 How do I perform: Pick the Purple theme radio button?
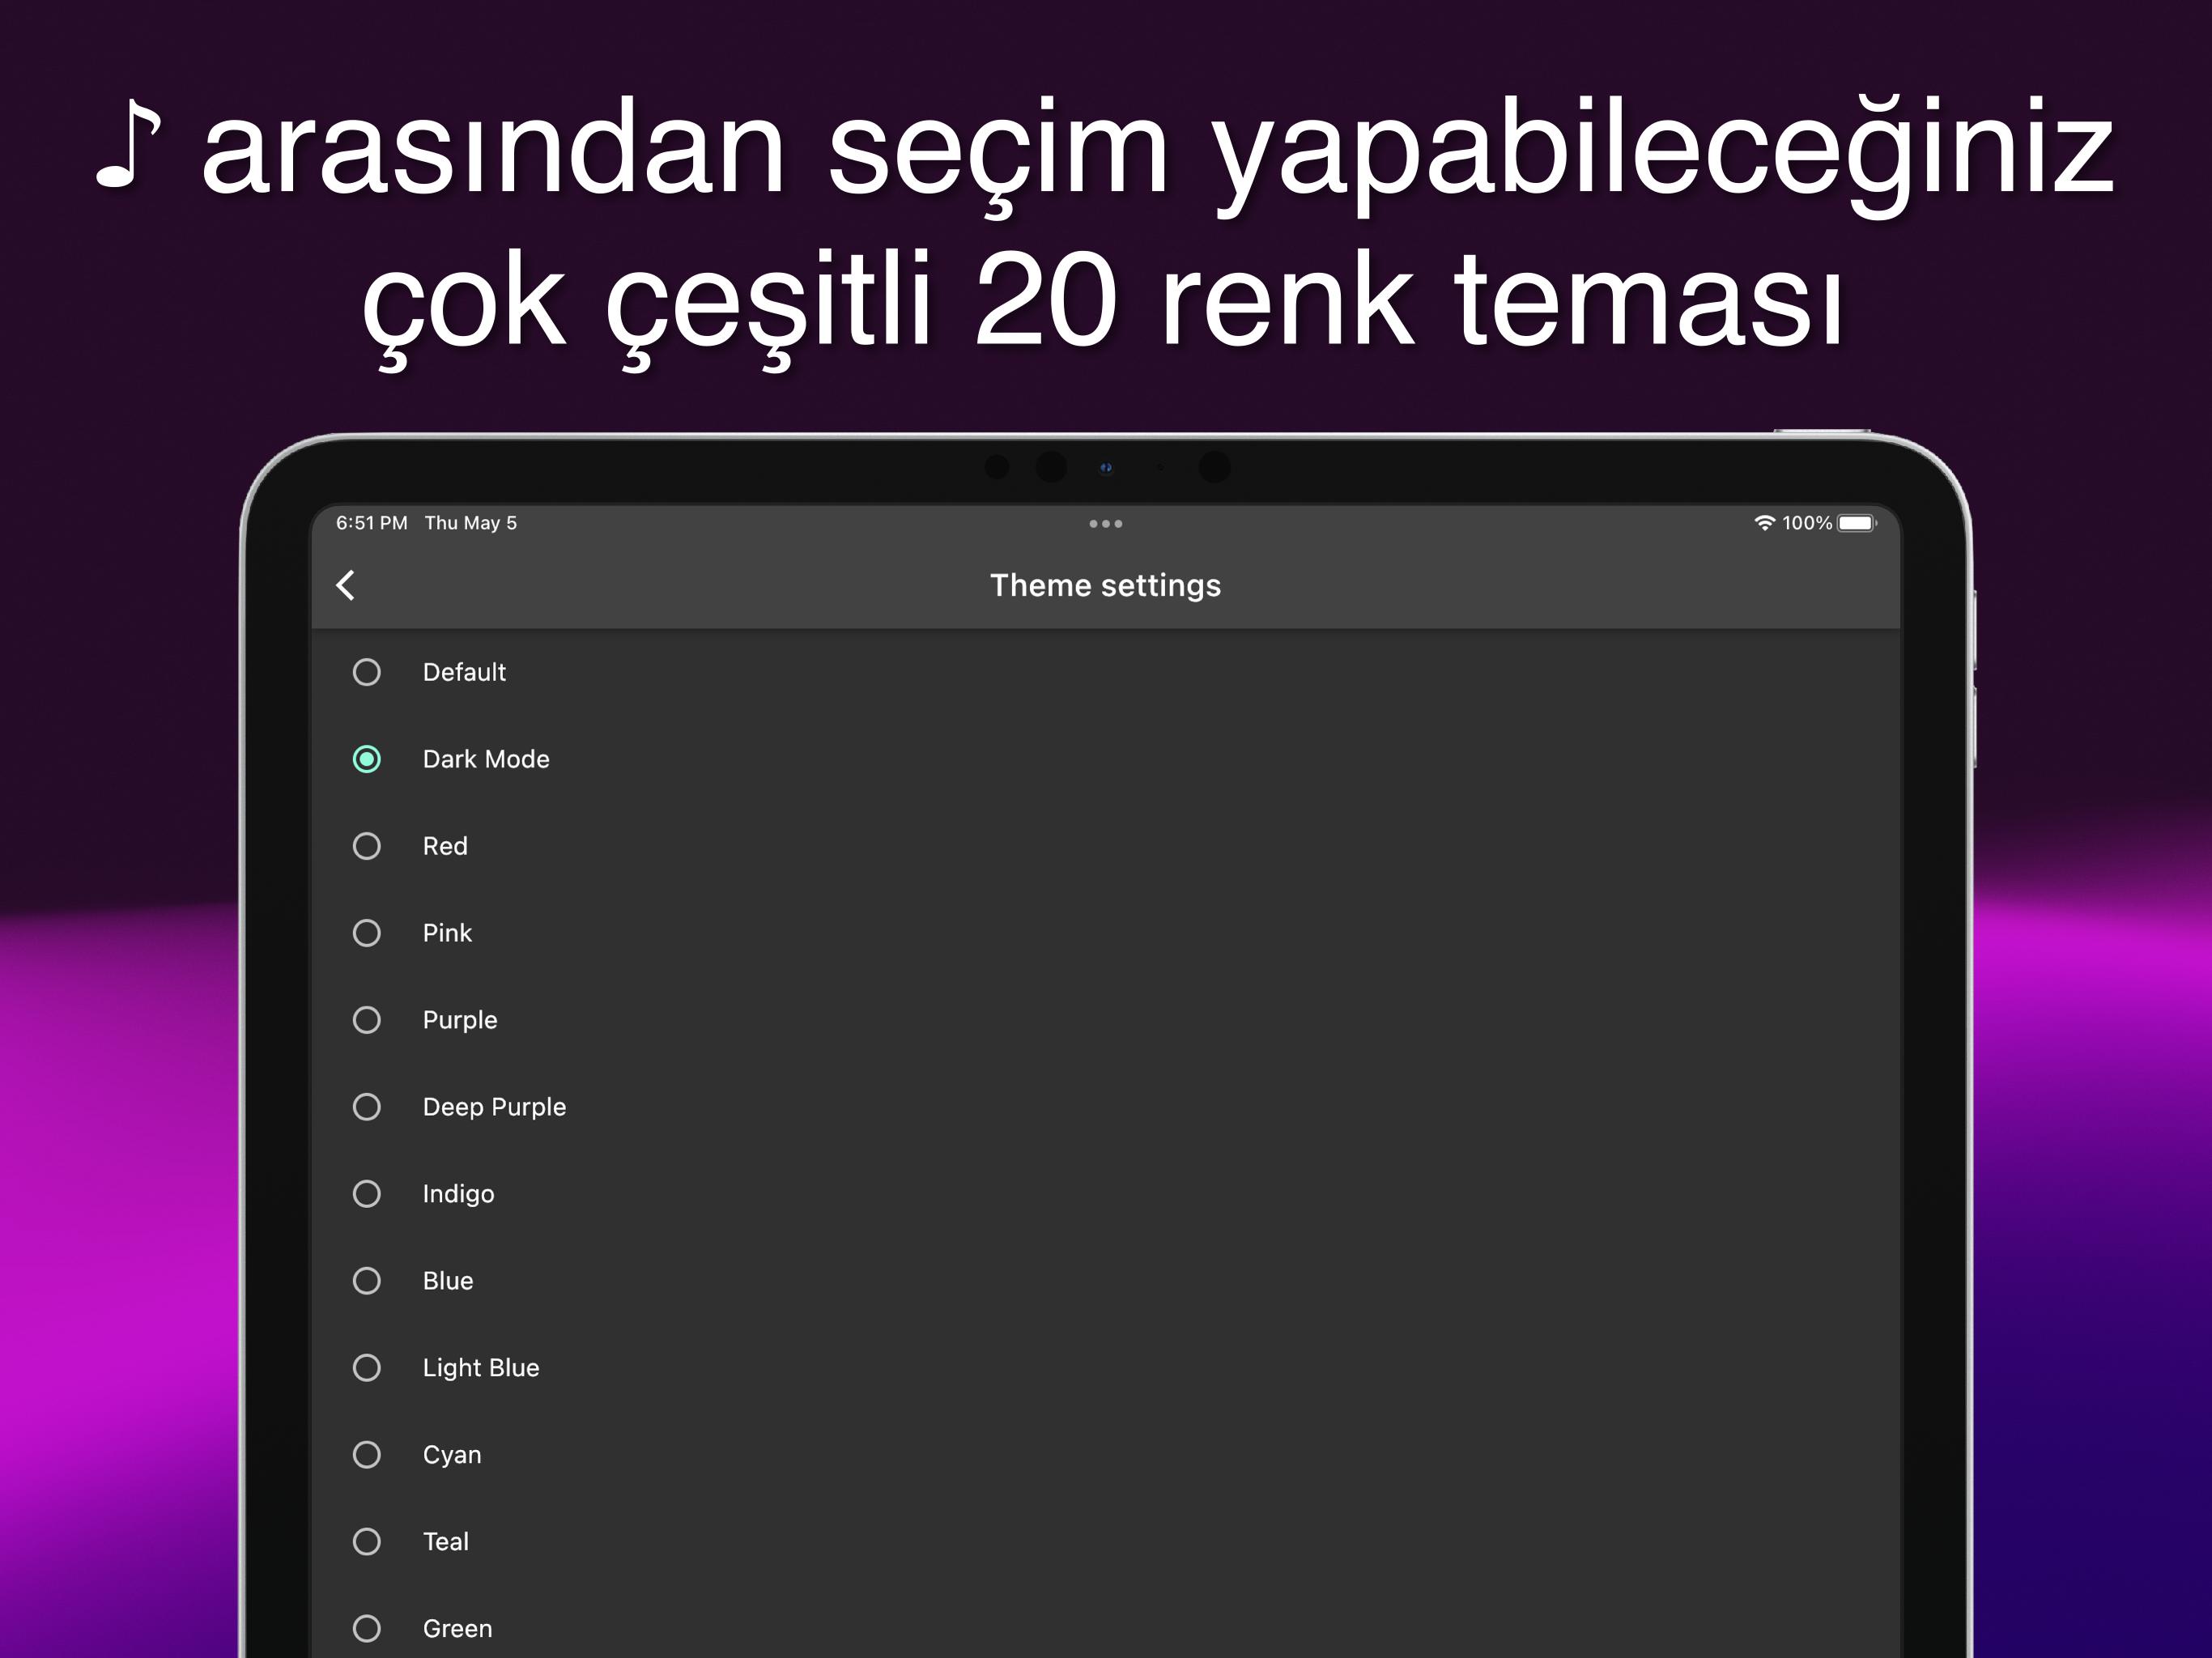(x=367, y=1020)
